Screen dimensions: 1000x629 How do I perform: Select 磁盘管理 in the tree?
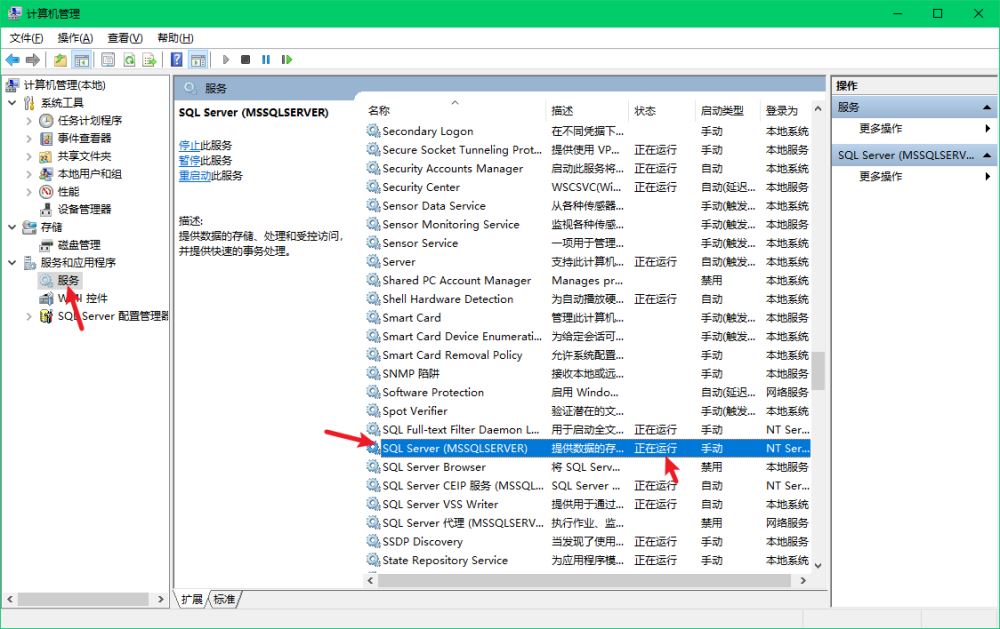tap(79, 245)
